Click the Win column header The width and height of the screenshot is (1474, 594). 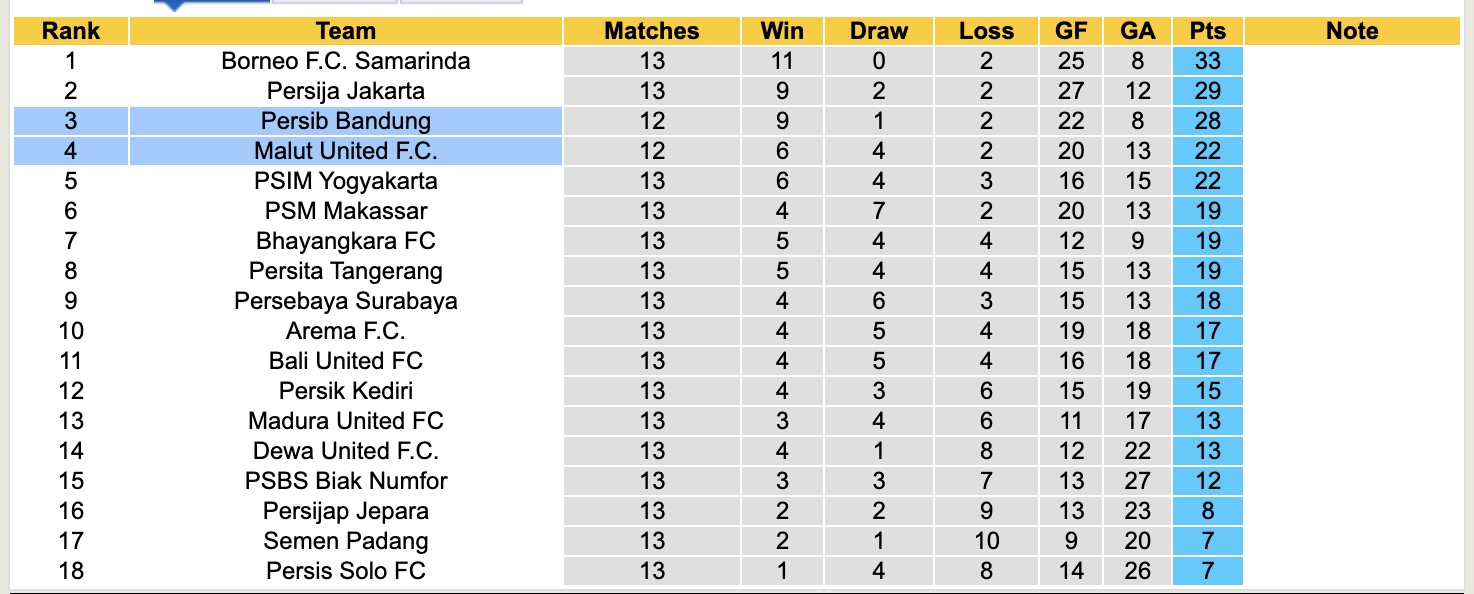782,31
